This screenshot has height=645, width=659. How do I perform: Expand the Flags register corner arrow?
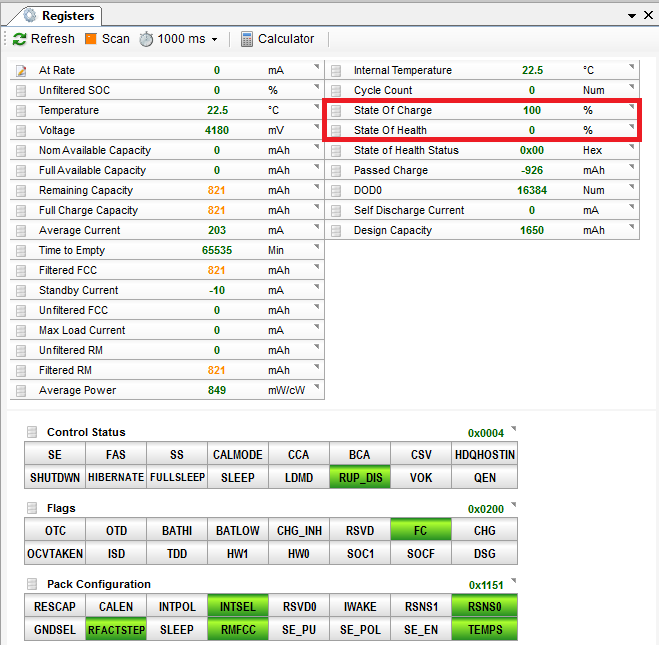coord(513,505)
